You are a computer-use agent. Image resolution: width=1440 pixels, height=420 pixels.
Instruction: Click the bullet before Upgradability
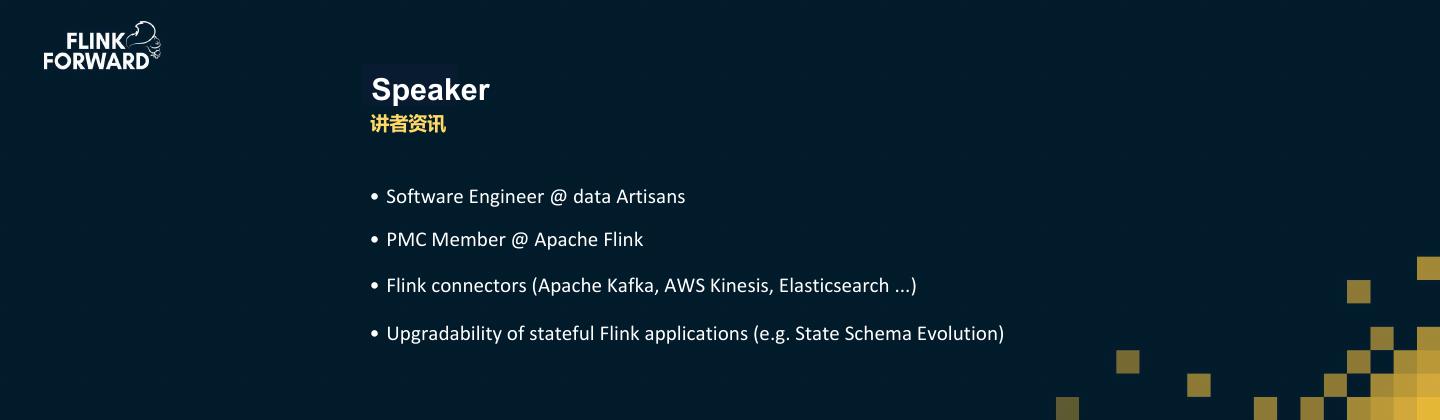(374, 334)
